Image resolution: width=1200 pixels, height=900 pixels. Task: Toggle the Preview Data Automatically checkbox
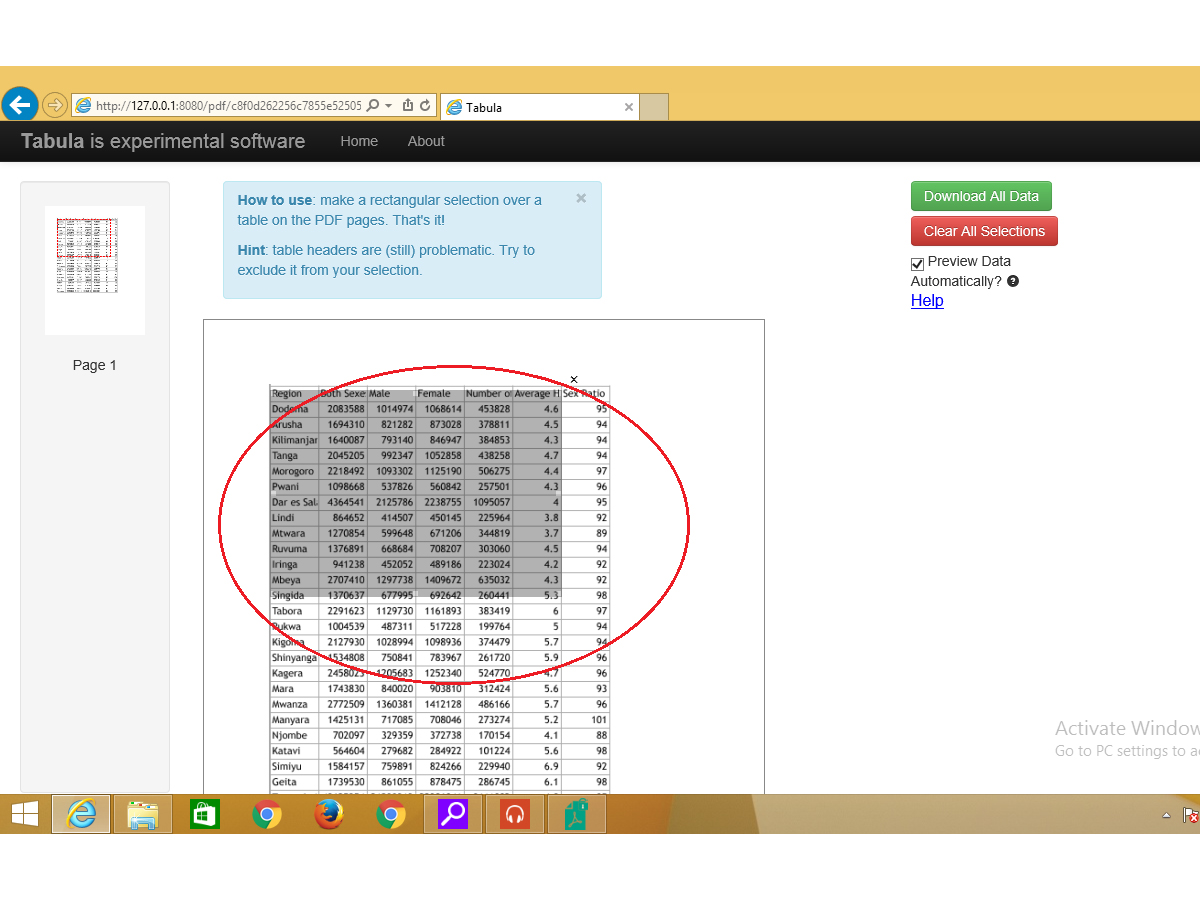917,264
